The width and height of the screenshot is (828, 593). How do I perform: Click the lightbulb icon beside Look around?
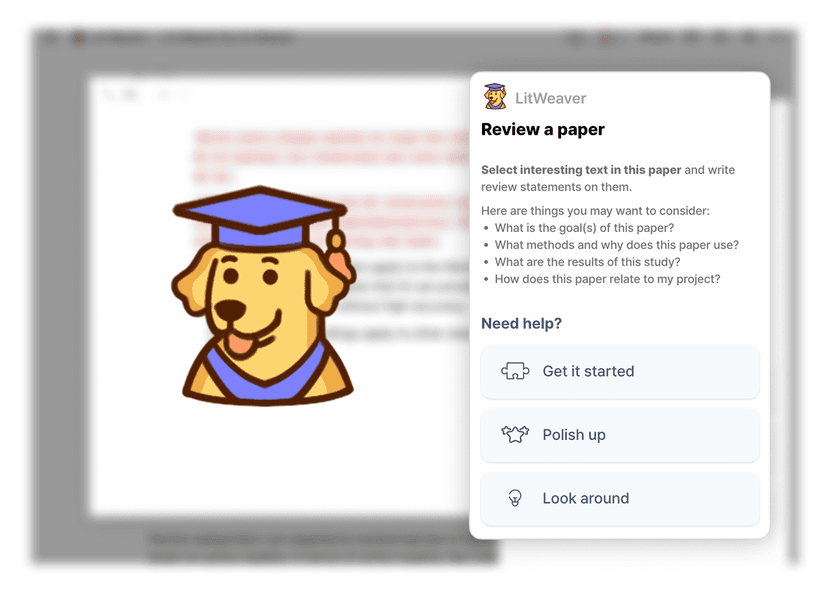[x=515, y=498]
